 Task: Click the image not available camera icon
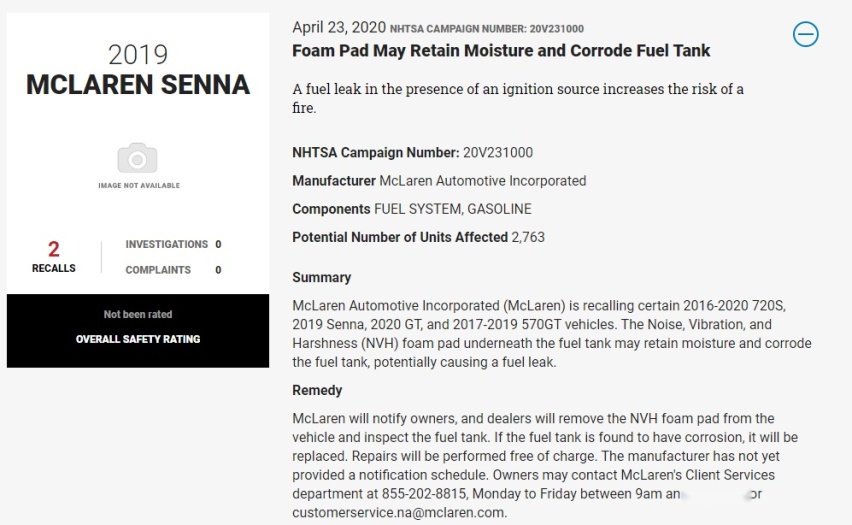(137, 158)
